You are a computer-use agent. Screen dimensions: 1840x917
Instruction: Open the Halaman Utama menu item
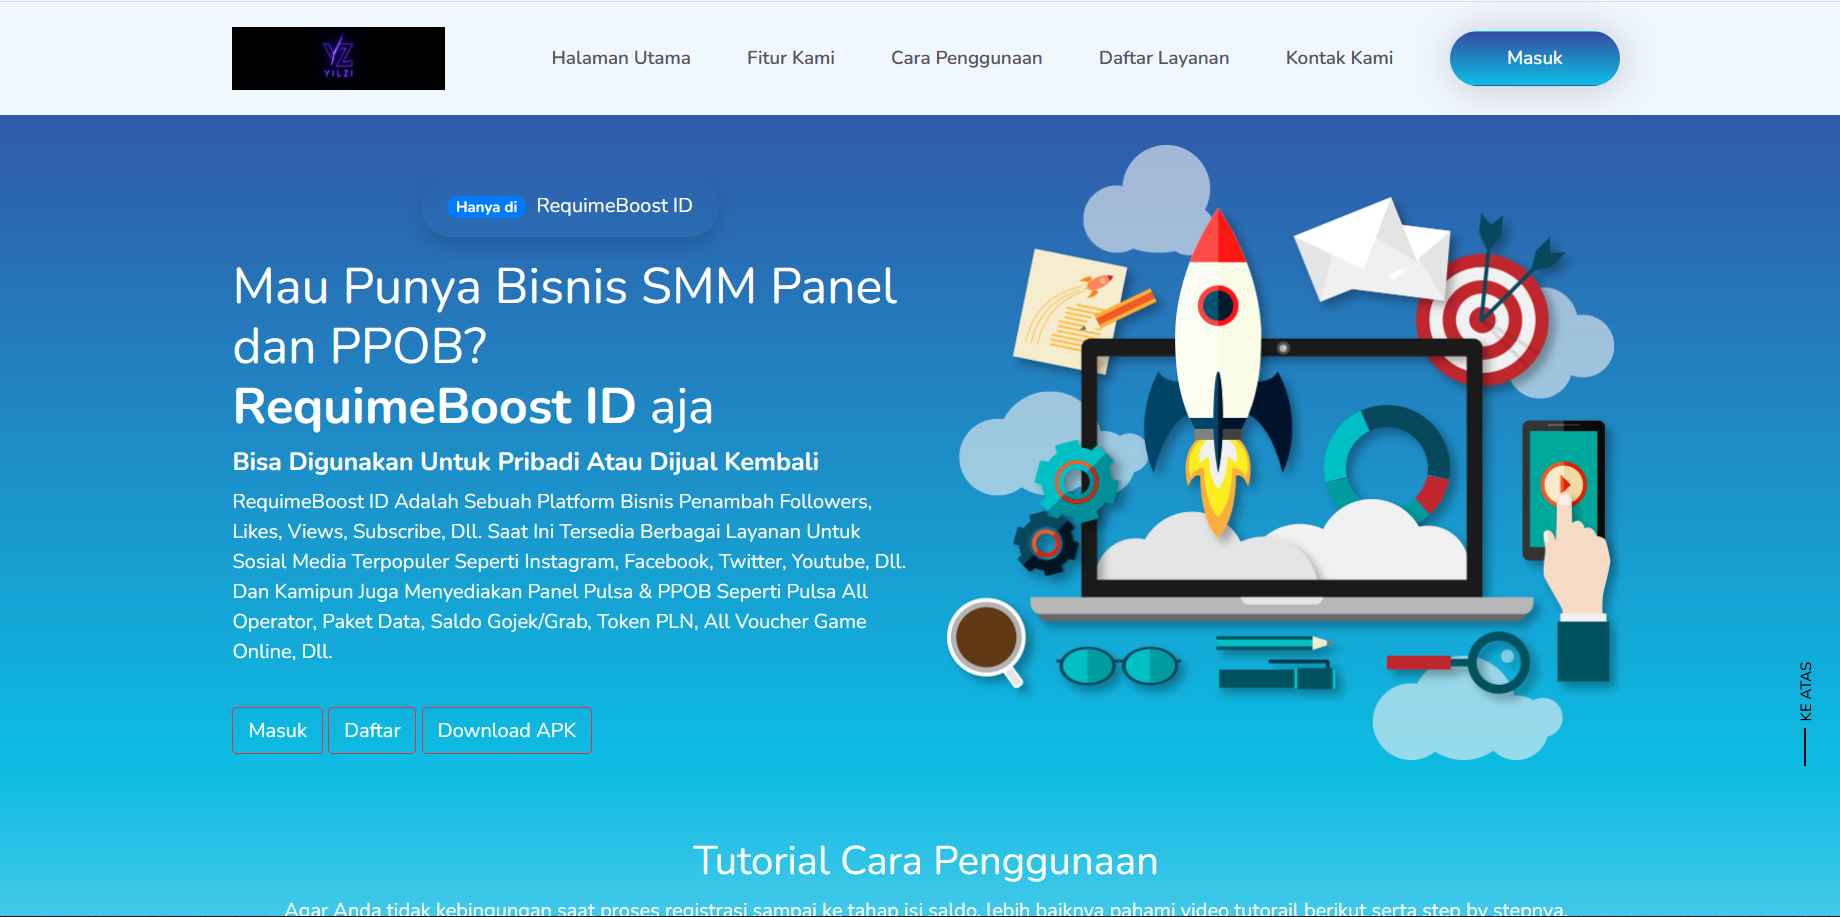(x=621, y=58)
